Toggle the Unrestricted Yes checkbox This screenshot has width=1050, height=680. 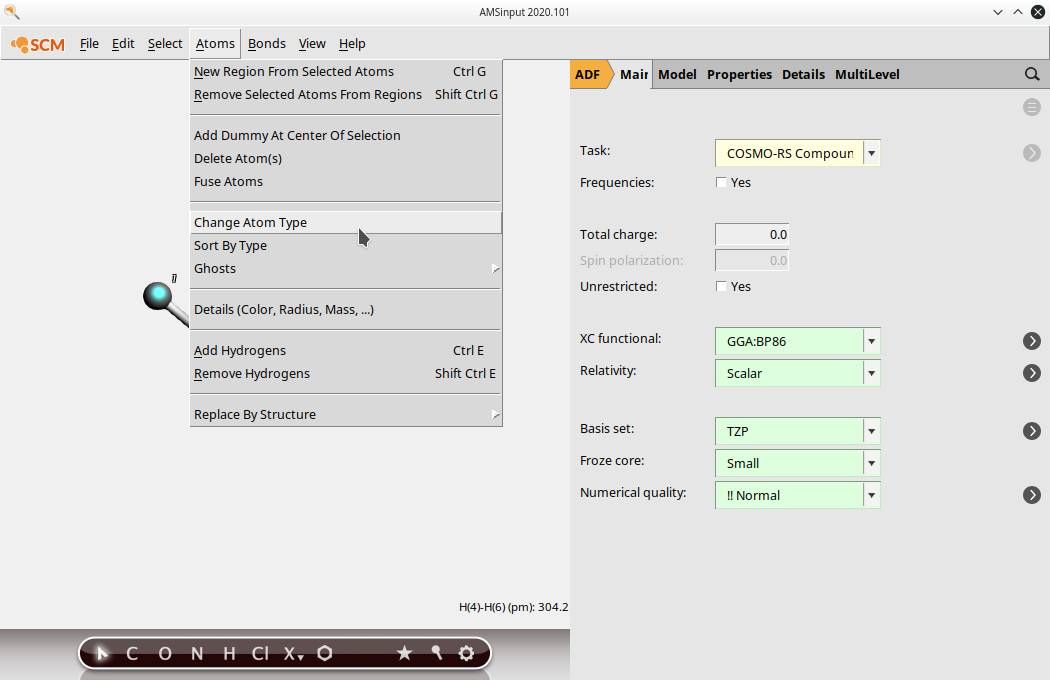(721, 286)
